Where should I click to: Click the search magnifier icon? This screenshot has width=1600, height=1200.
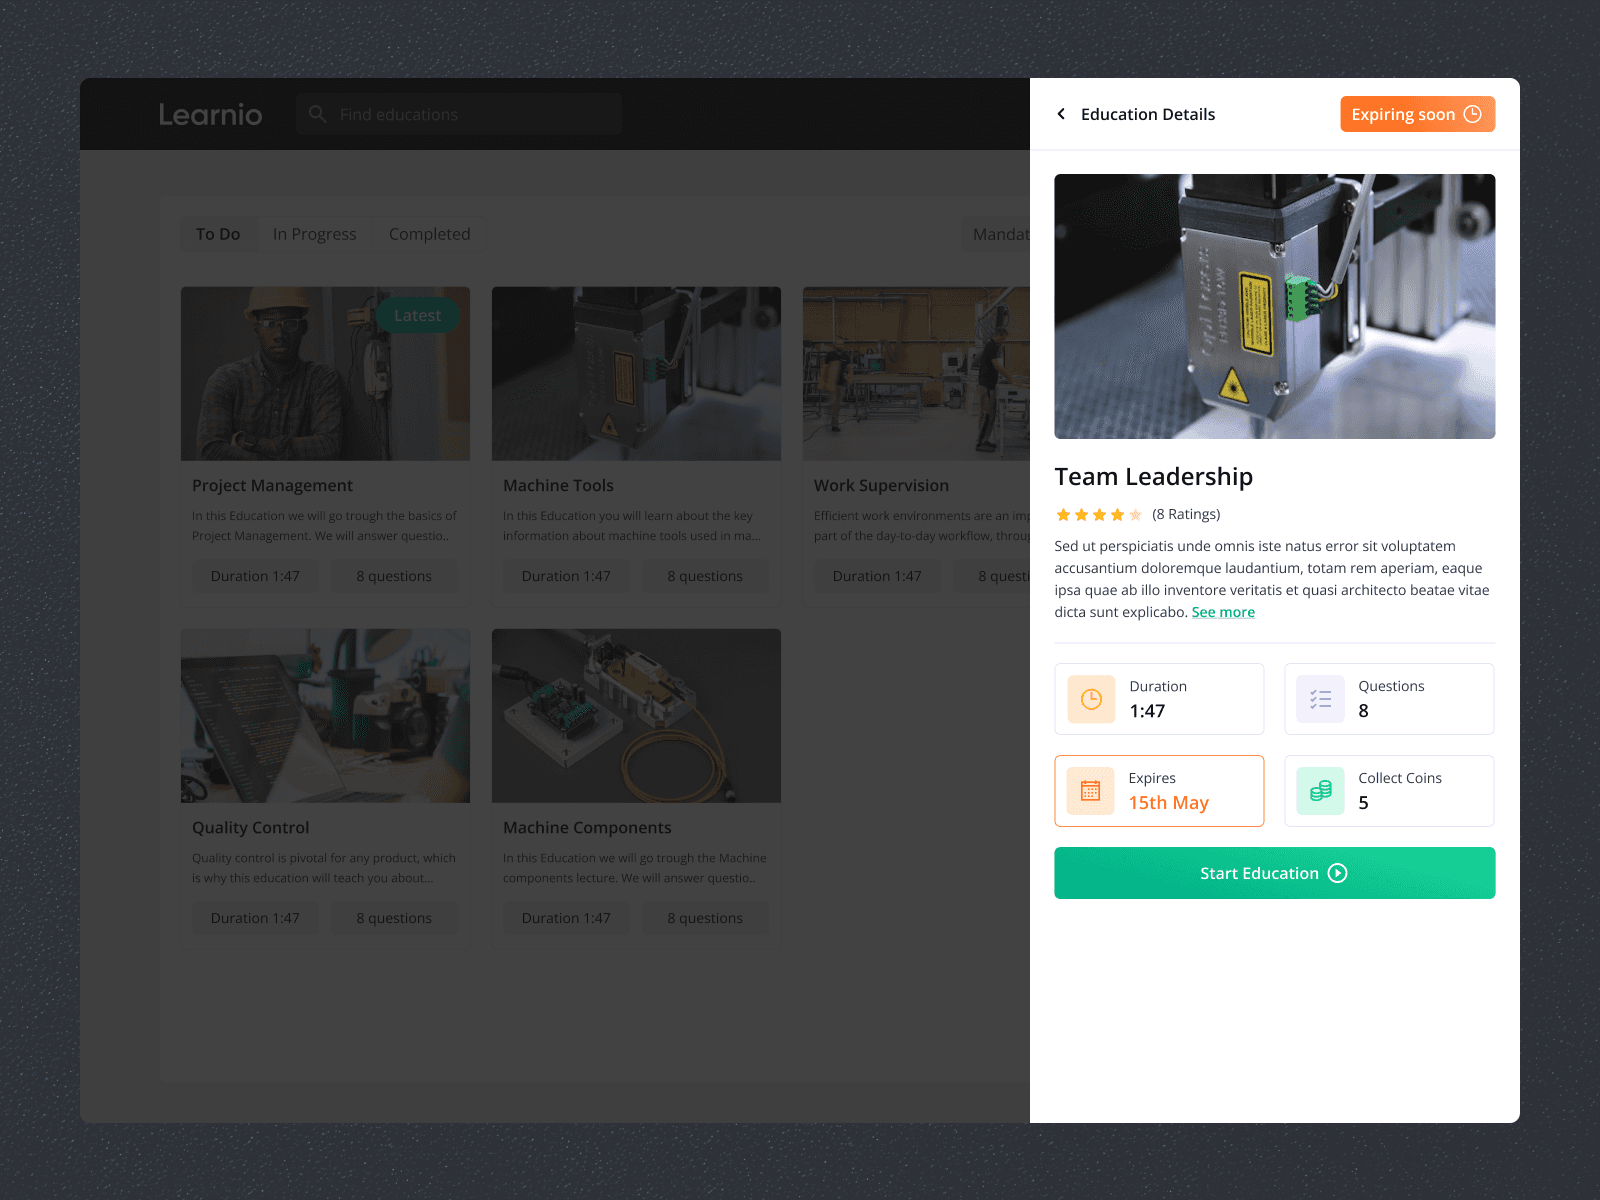[317, 114]
